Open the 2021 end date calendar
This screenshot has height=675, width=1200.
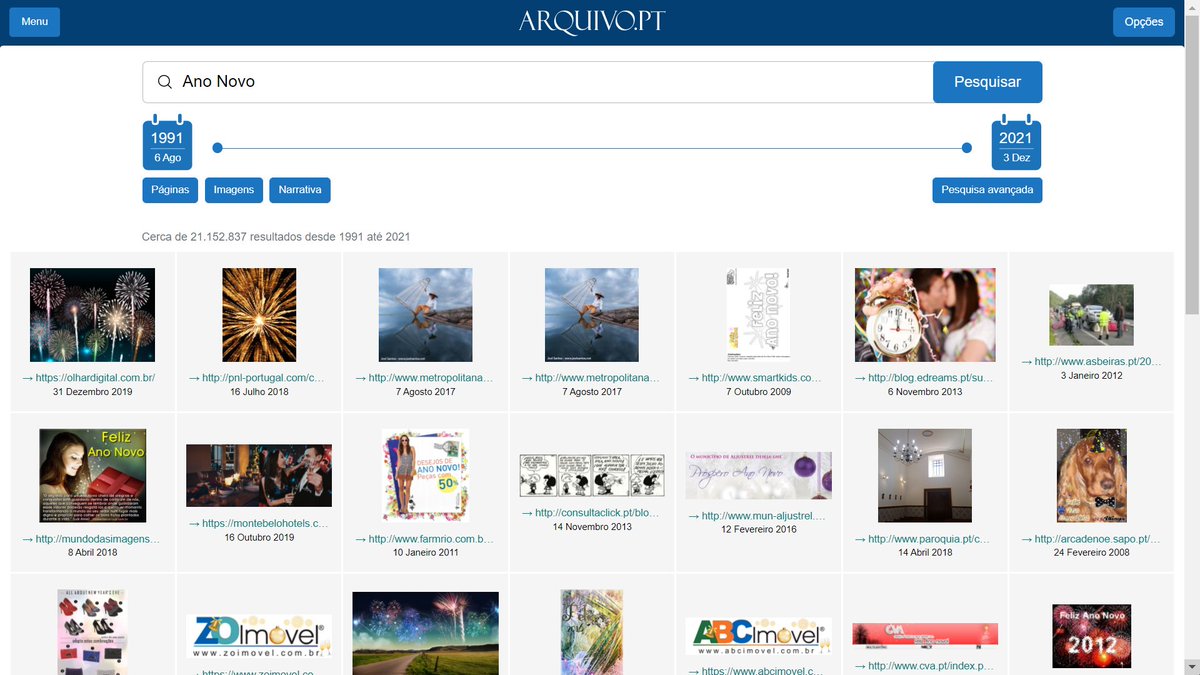point(1016,145)
